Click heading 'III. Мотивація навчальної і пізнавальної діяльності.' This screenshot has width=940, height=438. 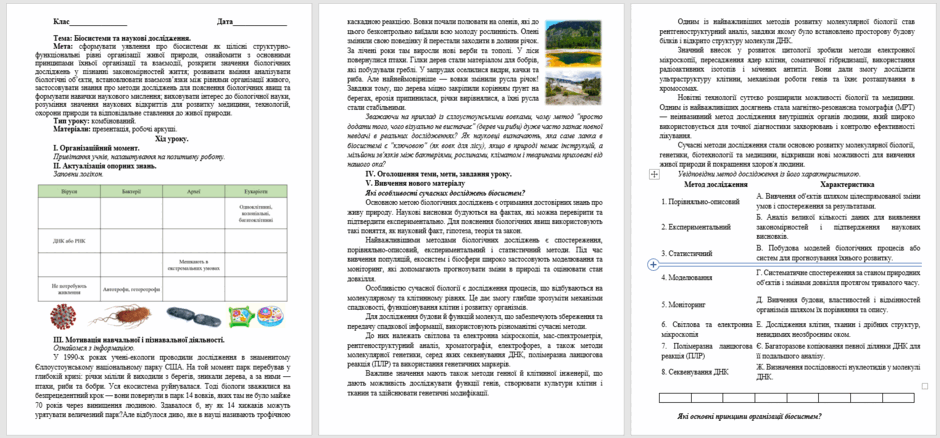click(x=139, y=340)
